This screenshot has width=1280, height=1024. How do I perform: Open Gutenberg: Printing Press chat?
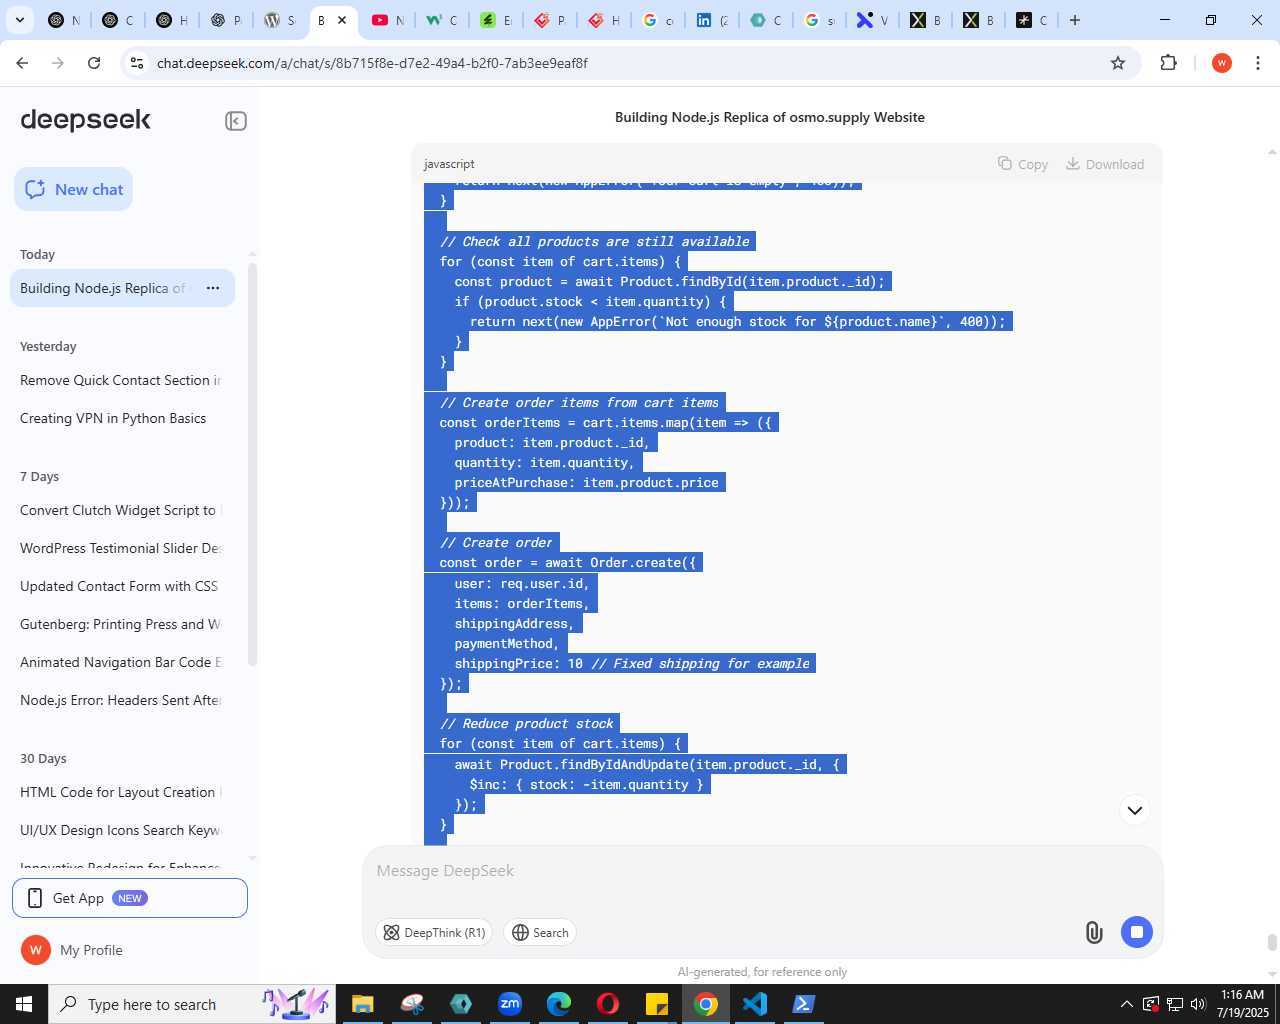coord(120,624)
